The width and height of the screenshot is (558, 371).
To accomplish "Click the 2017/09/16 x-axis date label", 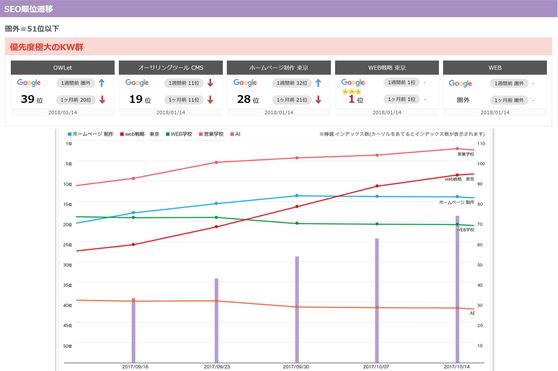I will [x=135, y=367].
